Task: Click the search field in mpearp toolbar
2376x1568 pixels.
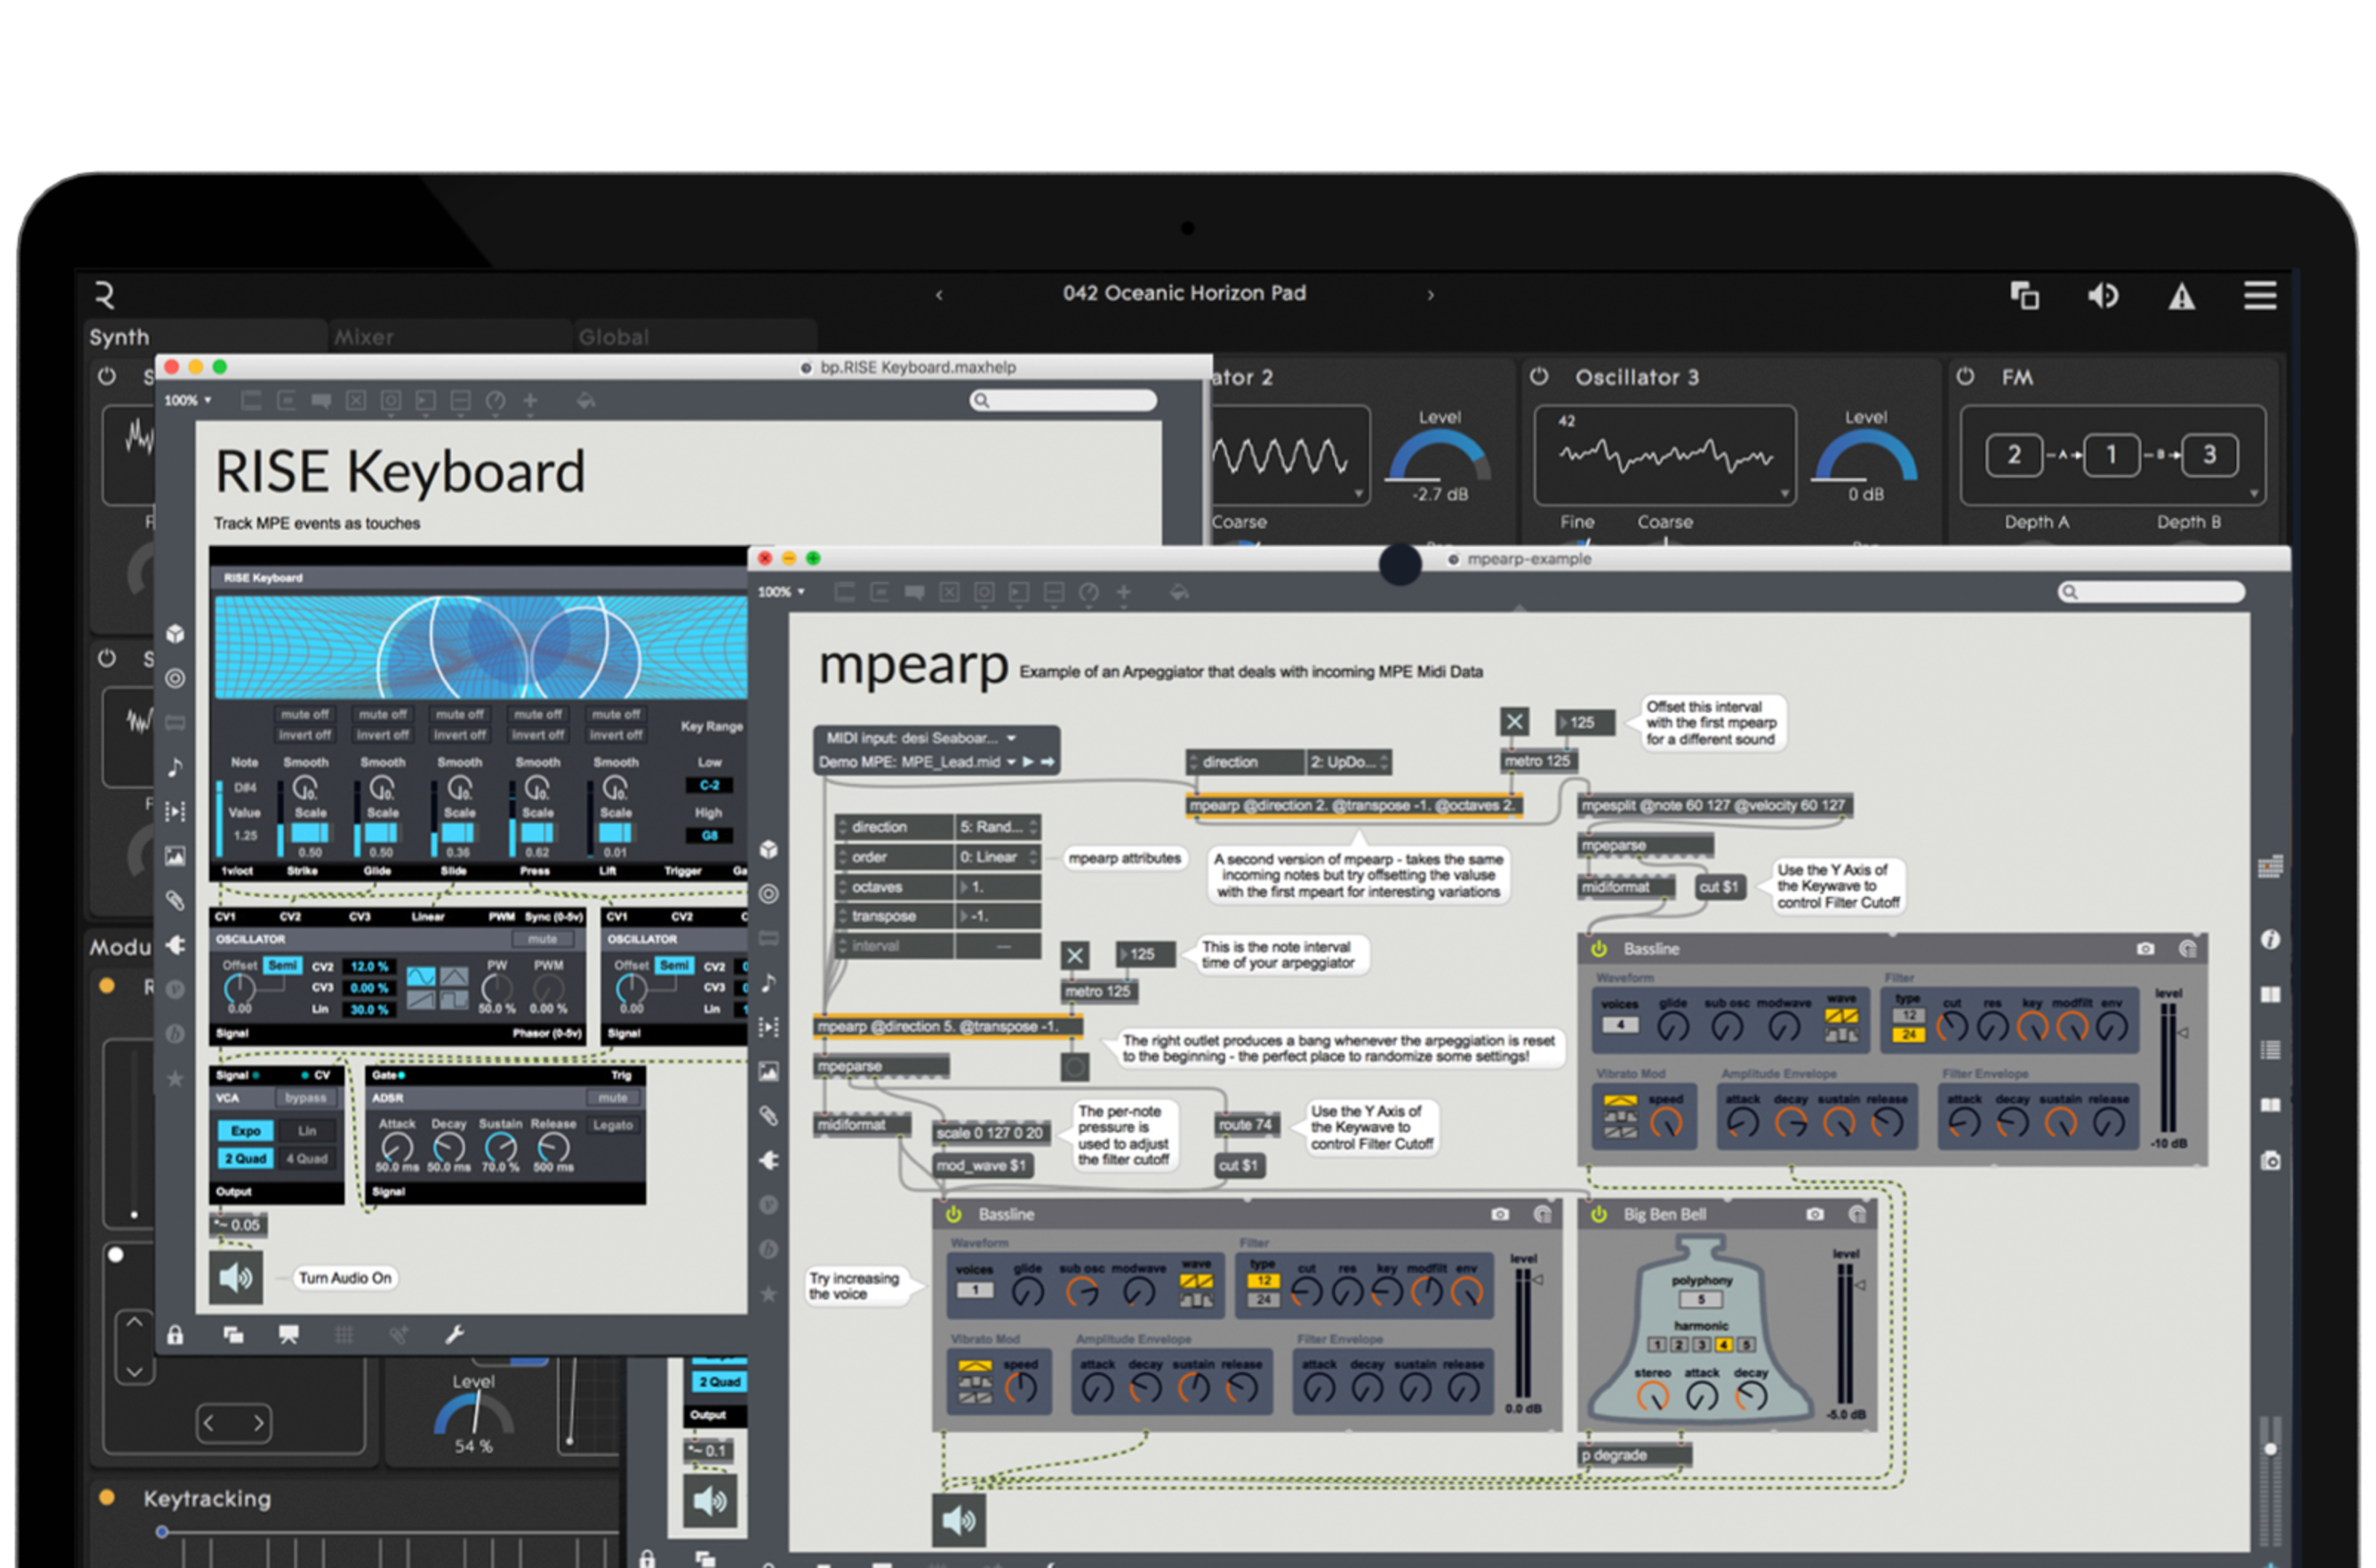Action: (2151, 592)
